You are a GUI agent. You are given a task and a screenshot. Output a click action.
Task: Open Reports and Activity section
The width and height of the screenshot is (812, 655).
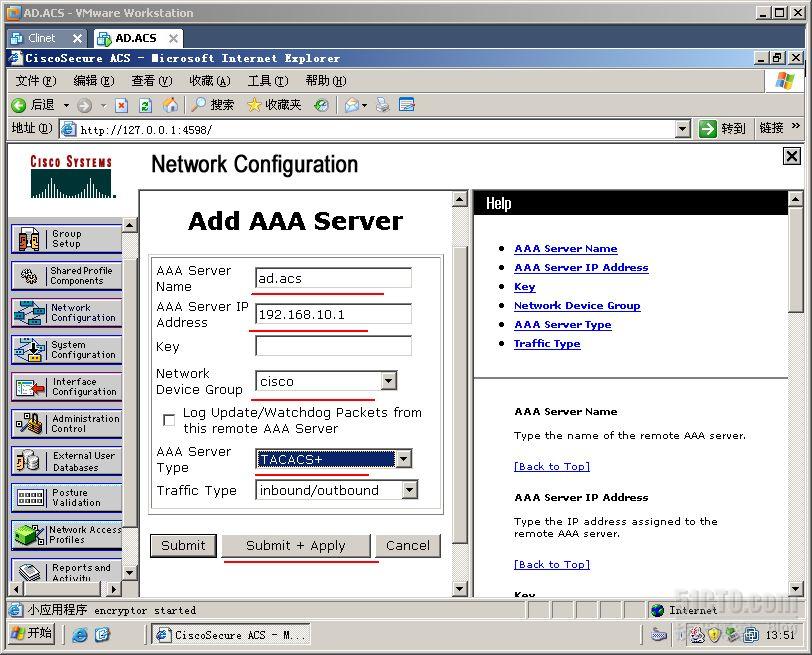pyautogui.click(x=66, y=571)
